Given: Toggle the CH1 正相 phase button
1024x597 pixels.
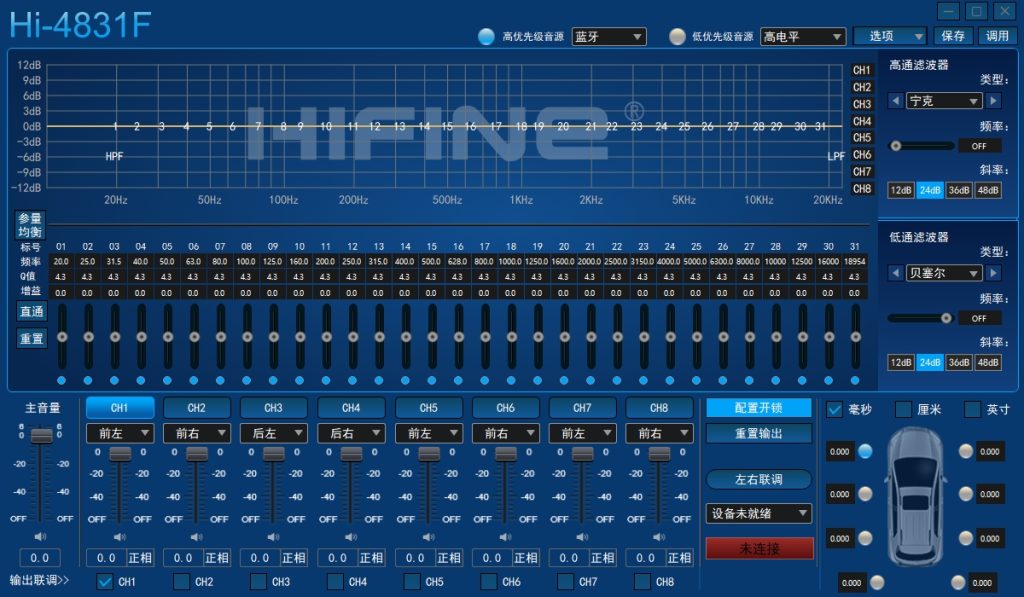Looking at the screenshot, I should [x=140, y=558].
